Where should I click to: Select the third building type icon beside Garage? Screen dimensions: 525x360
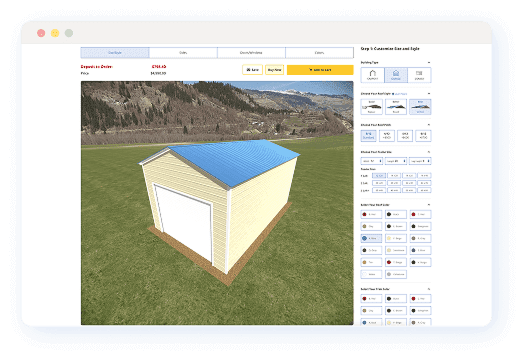coord(419,75)
